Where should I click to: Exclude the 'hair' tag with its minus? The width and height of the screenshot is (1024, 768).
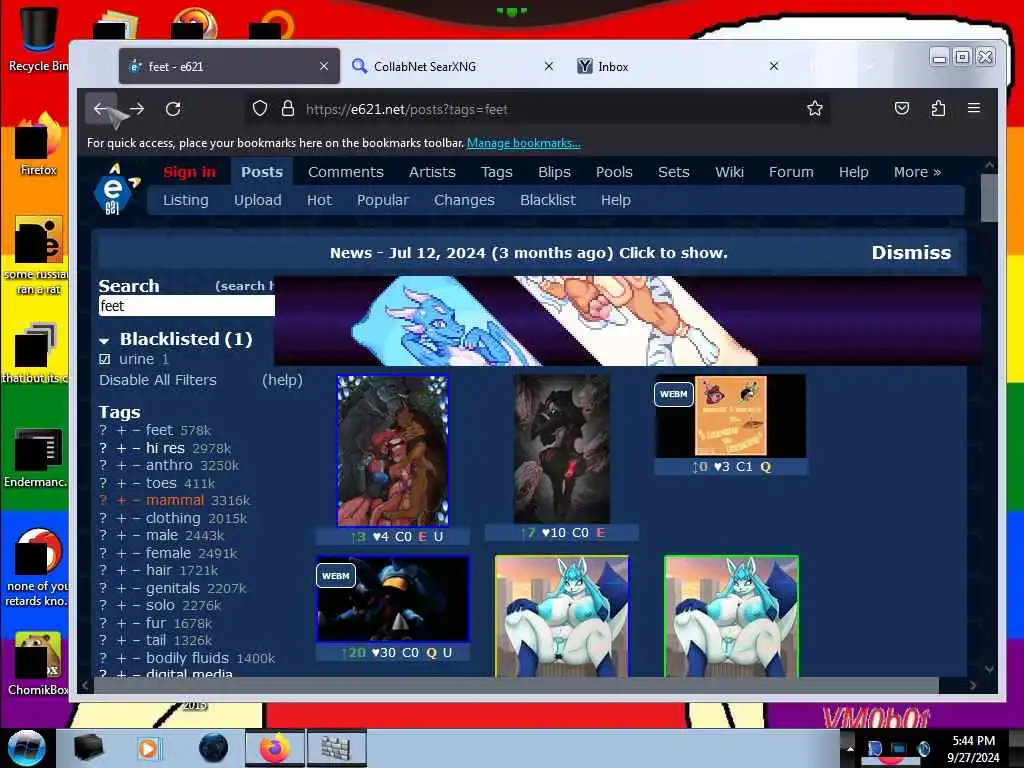pyautogui.click(x=136, y=571)
